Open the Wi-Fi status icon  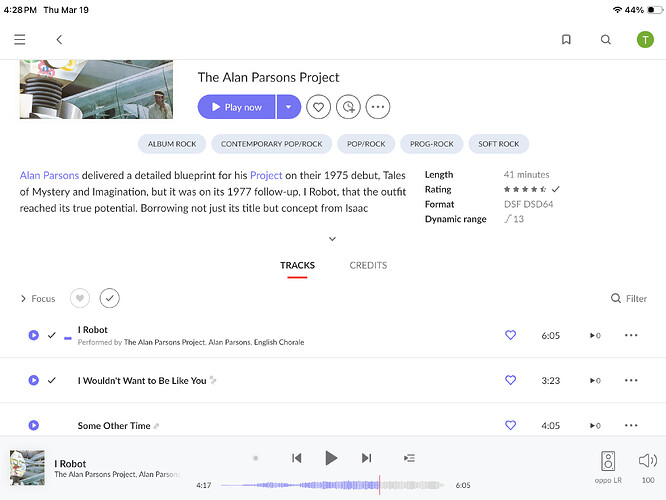[617, 10]
